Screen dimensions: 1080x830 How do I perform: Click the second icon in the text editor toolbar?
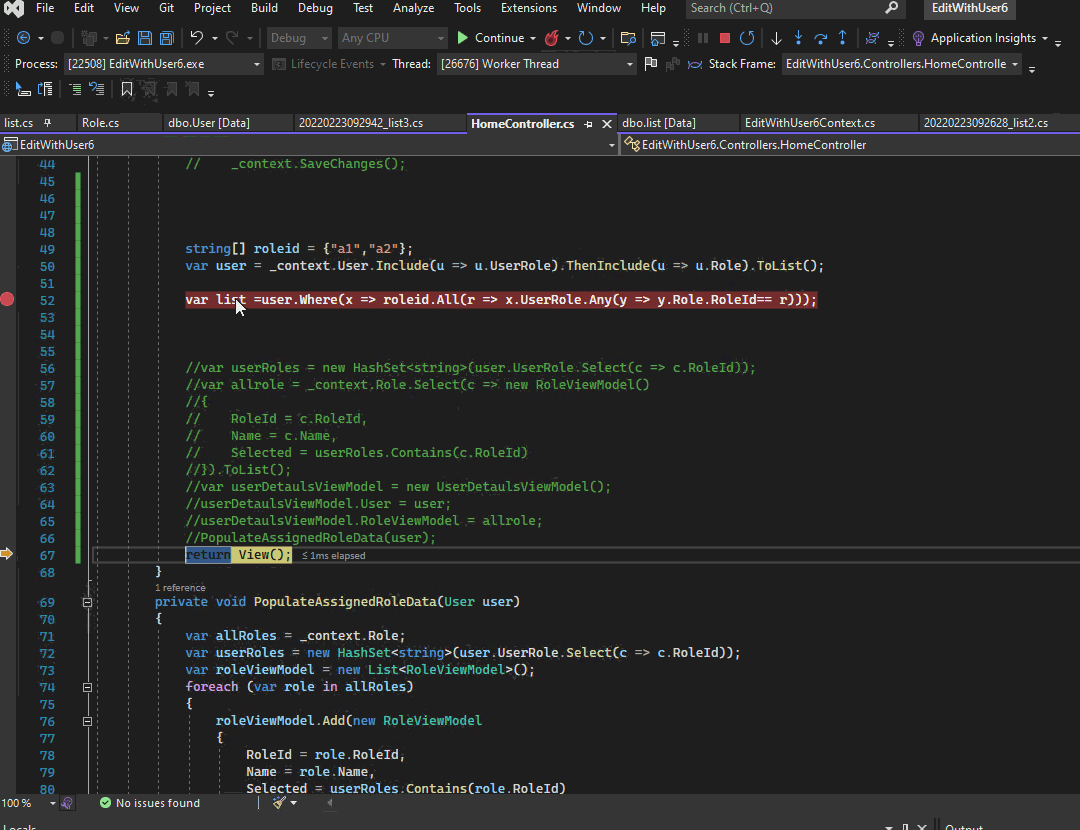[45, 90]
